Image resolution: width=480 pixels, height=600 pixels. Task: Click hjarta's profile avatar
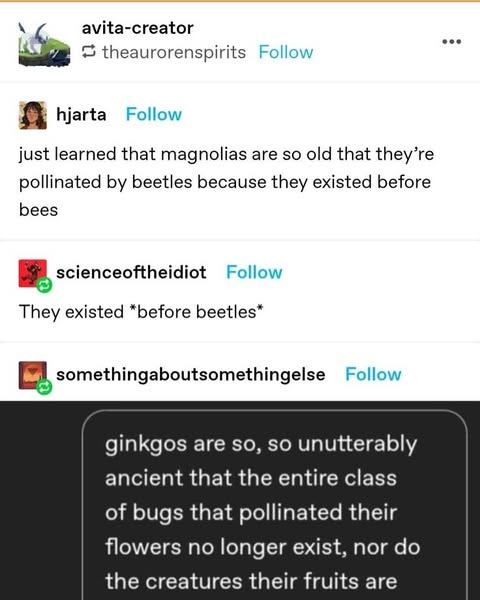point(33,115)
